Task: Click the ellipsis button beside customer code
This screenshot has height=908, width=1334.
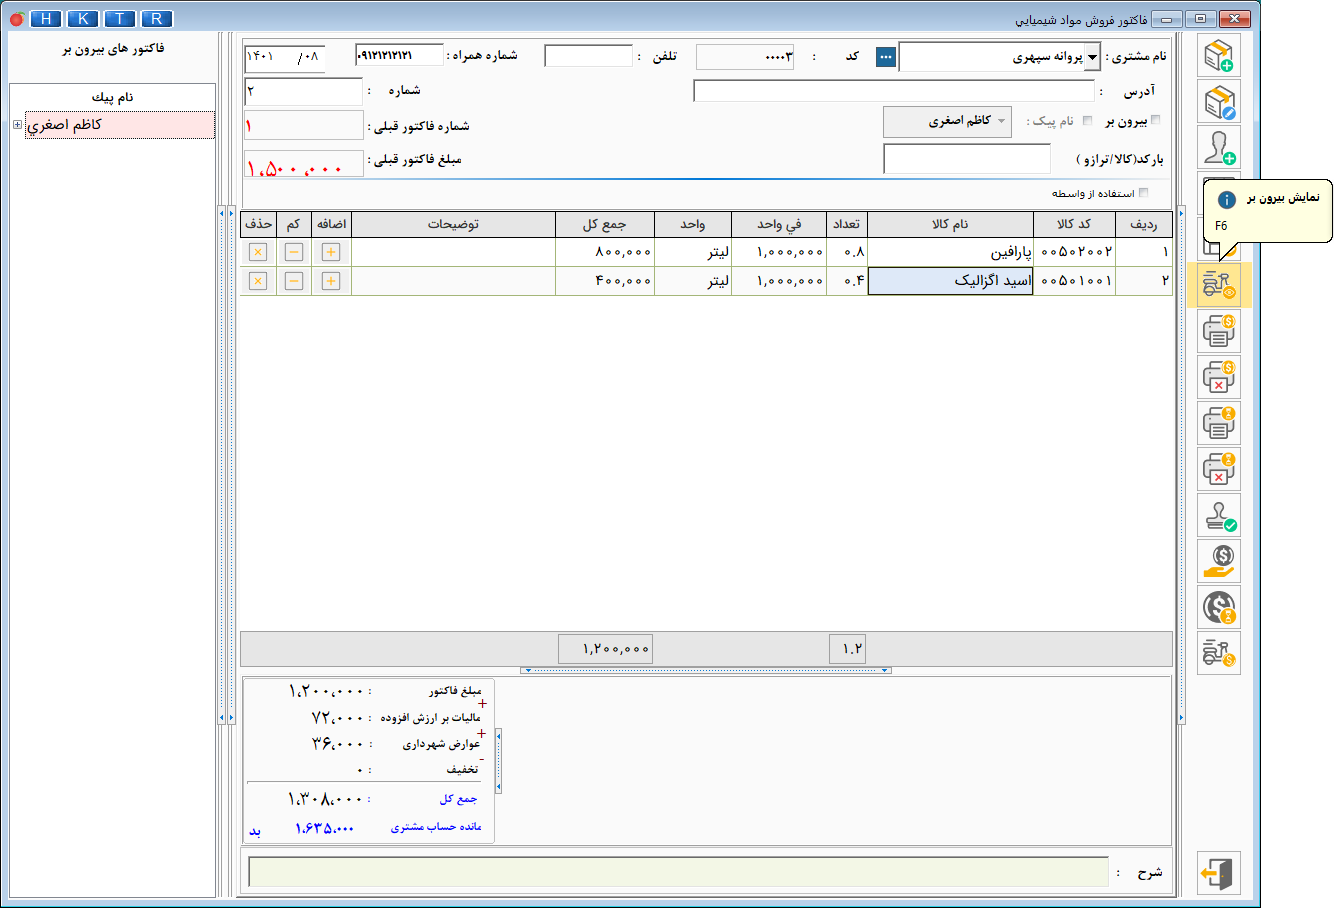Action: (x=885, y=57)
